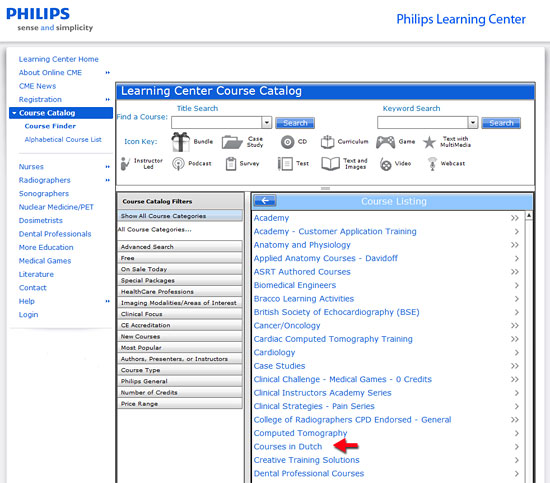The height and width of the screenshot is (483, 550).
Task: Expand the Nurses submenu arrow
Action: click(108, 167)
